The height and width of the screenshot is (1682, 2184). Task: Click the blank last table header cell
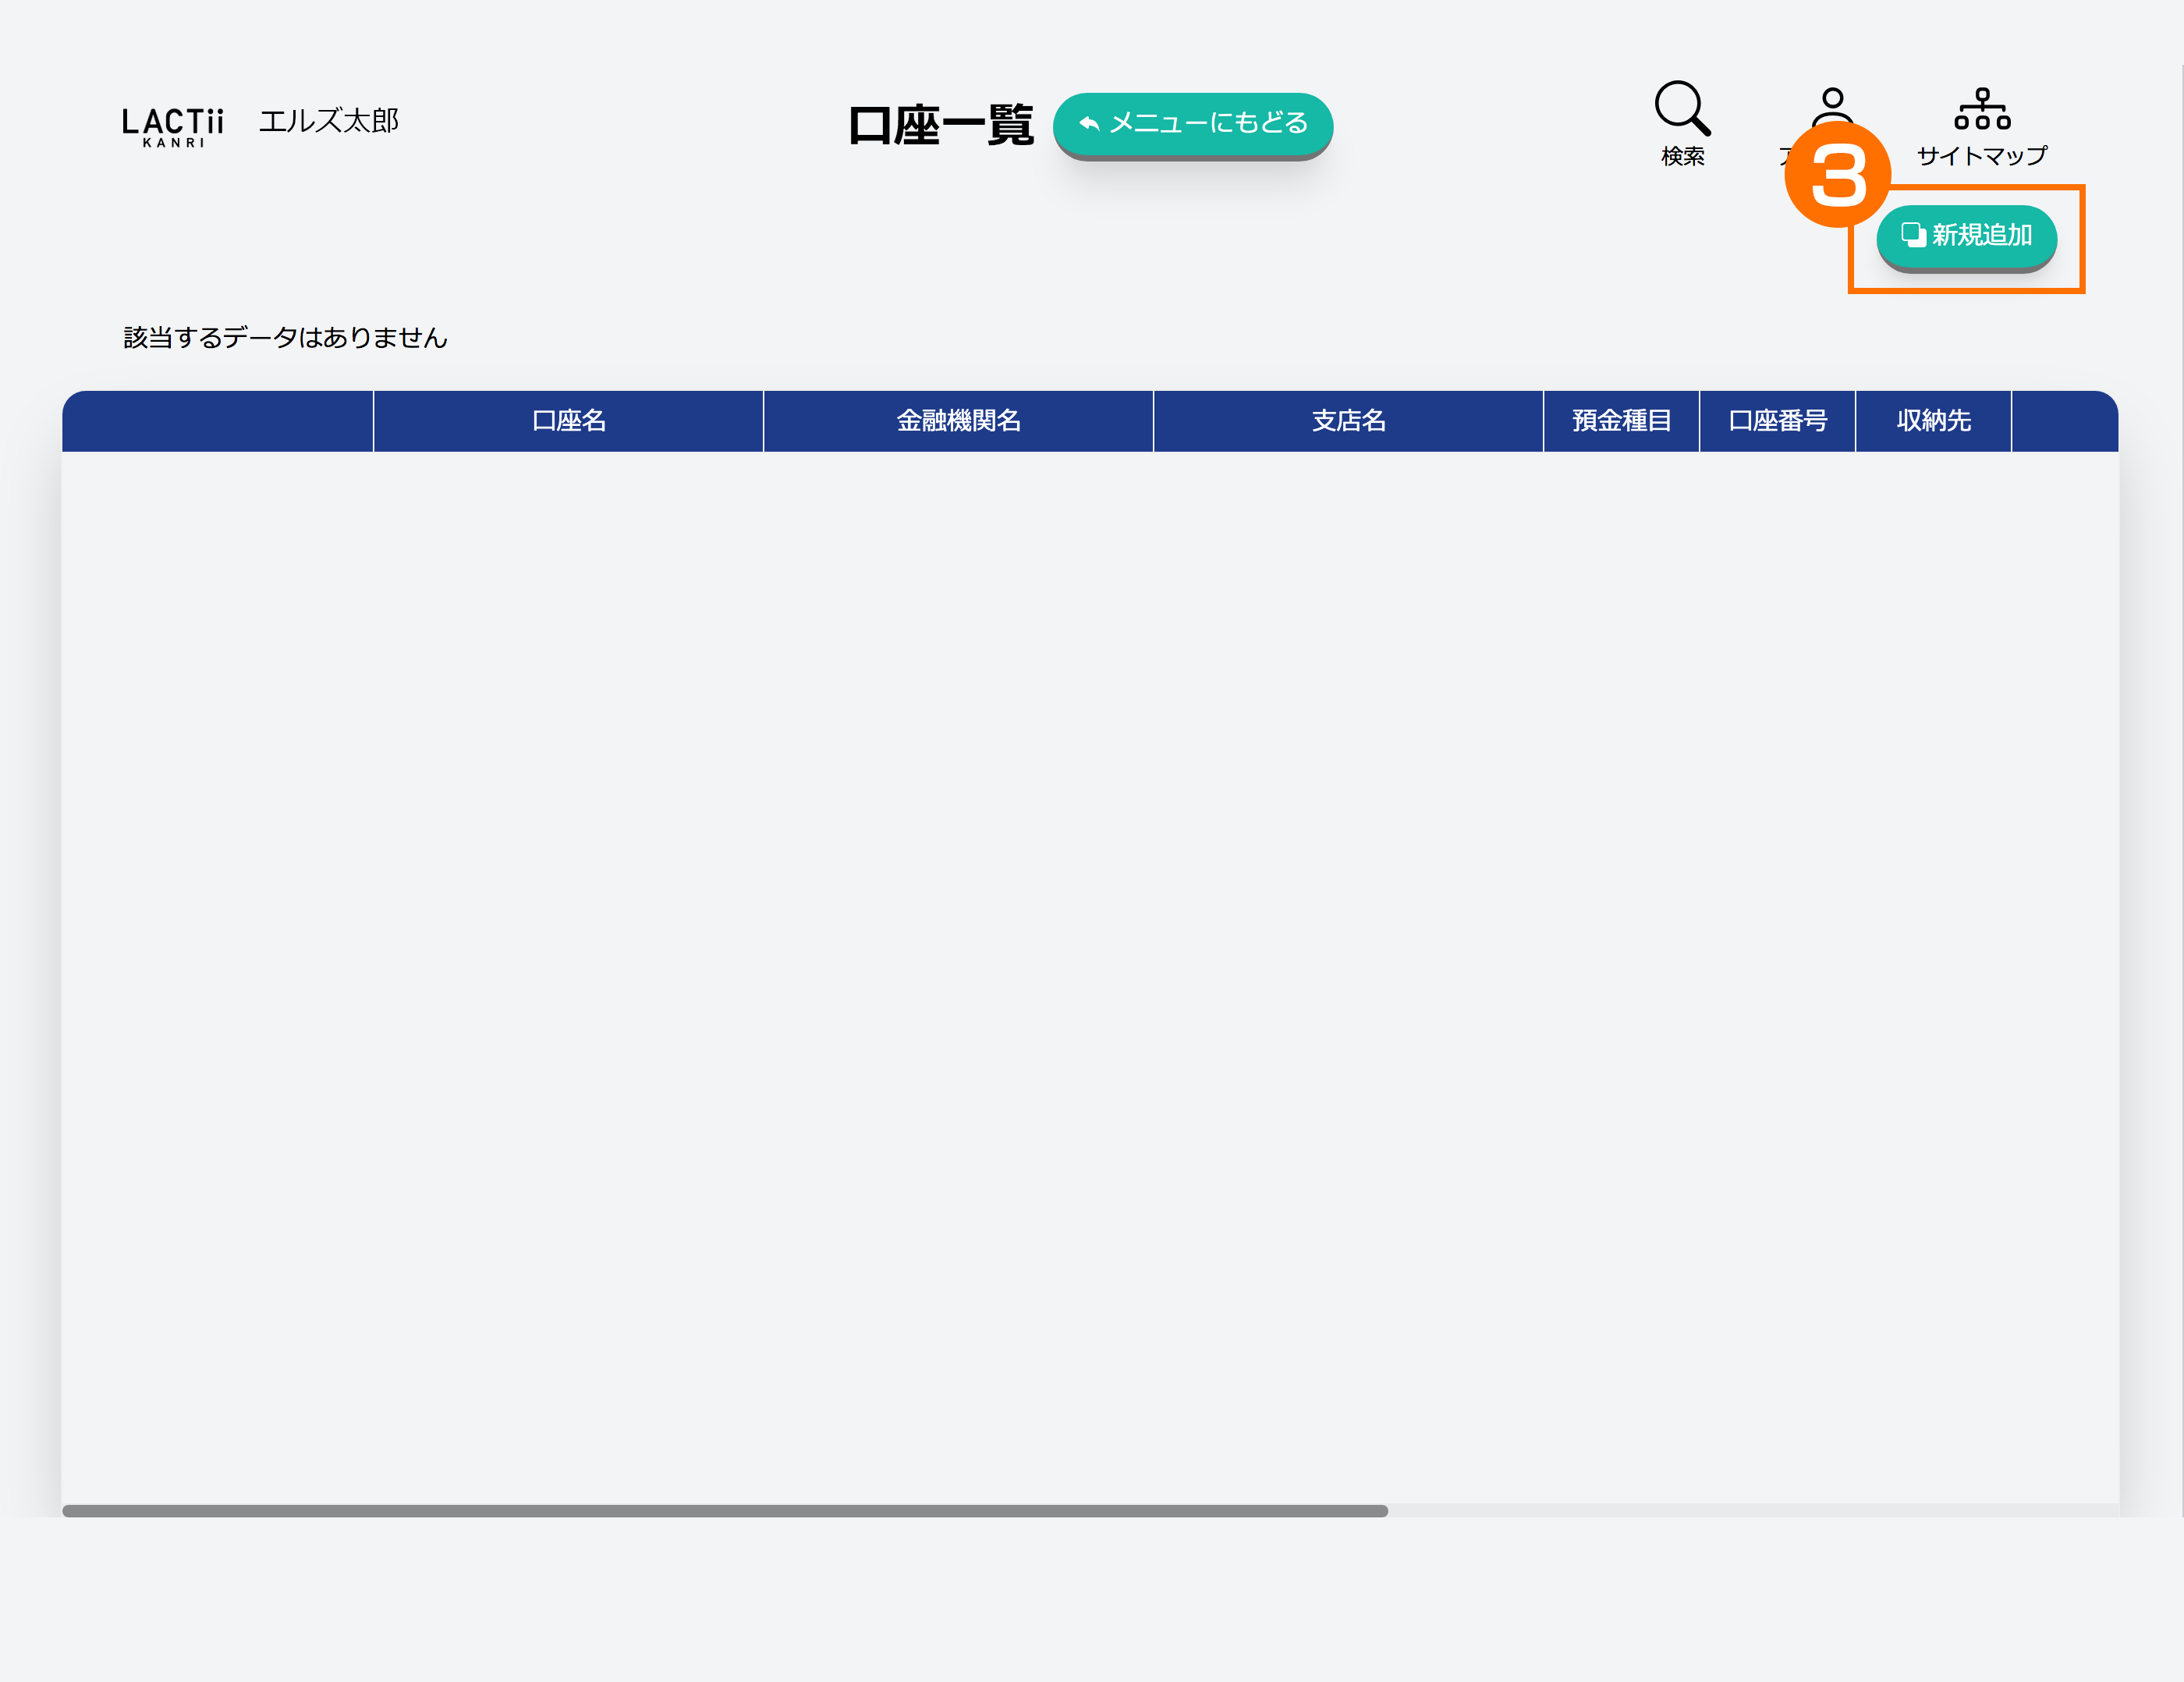(2063, 421)
